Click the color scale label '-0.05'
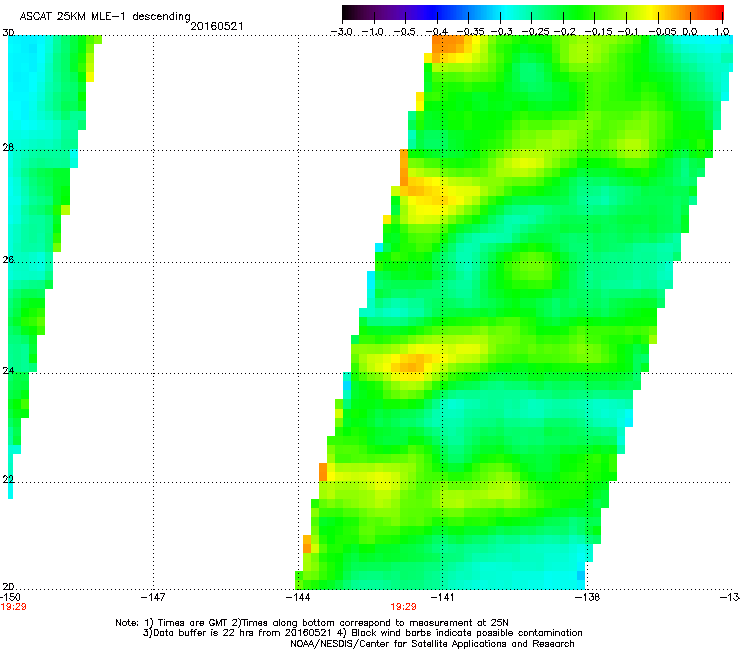Viewport: 740px width, 650px height. [662, 32]
